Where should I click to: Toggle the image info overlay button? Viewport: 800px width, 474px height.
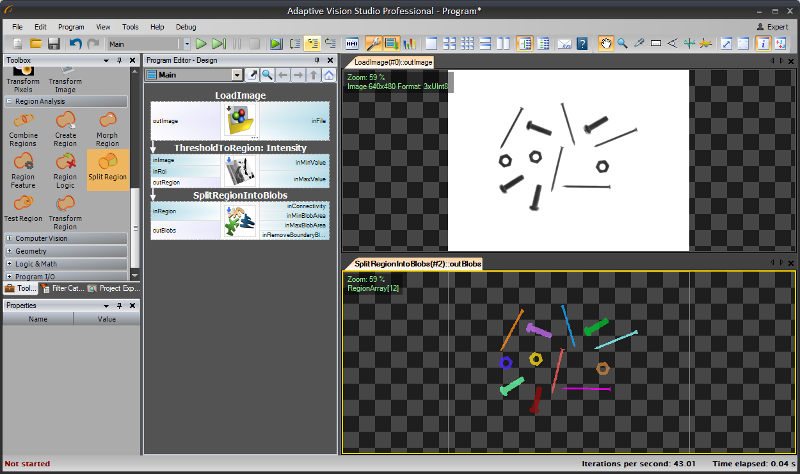tap(764, 44)
